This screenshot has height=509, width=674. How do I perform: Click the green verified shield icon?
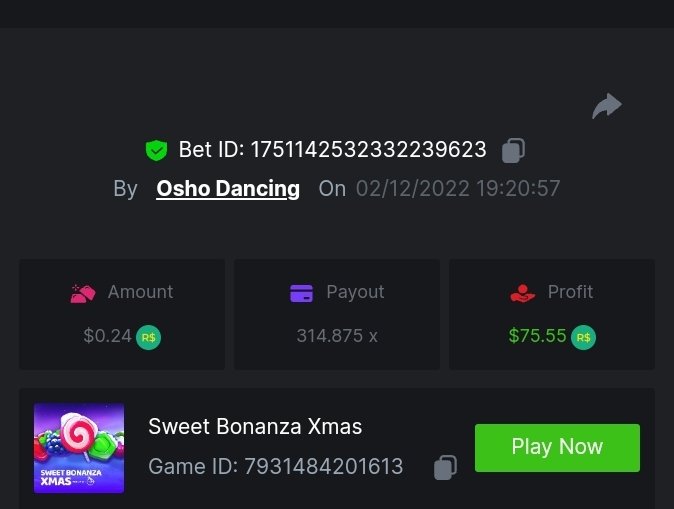[156, 150]
